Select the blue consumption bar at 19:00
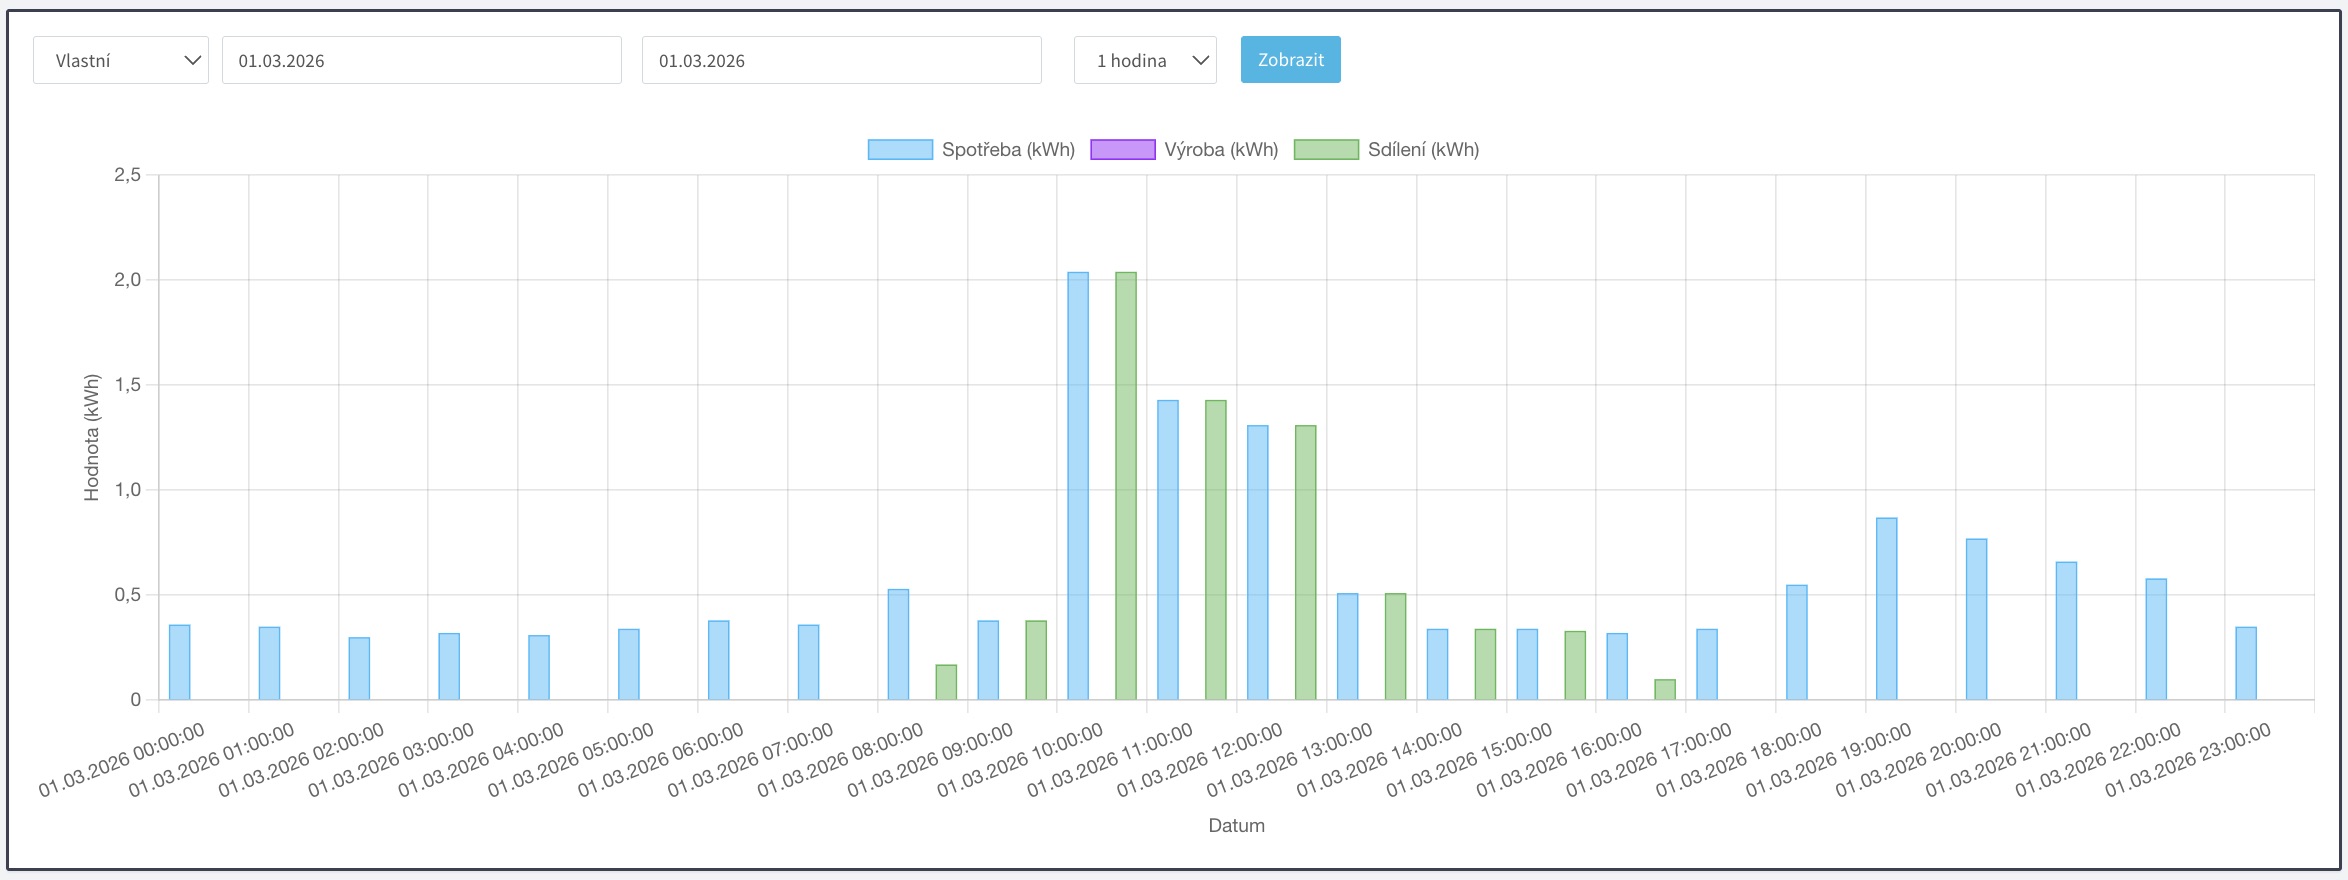The width and height of the screenshot is (2348, 880). point(1886,608)
